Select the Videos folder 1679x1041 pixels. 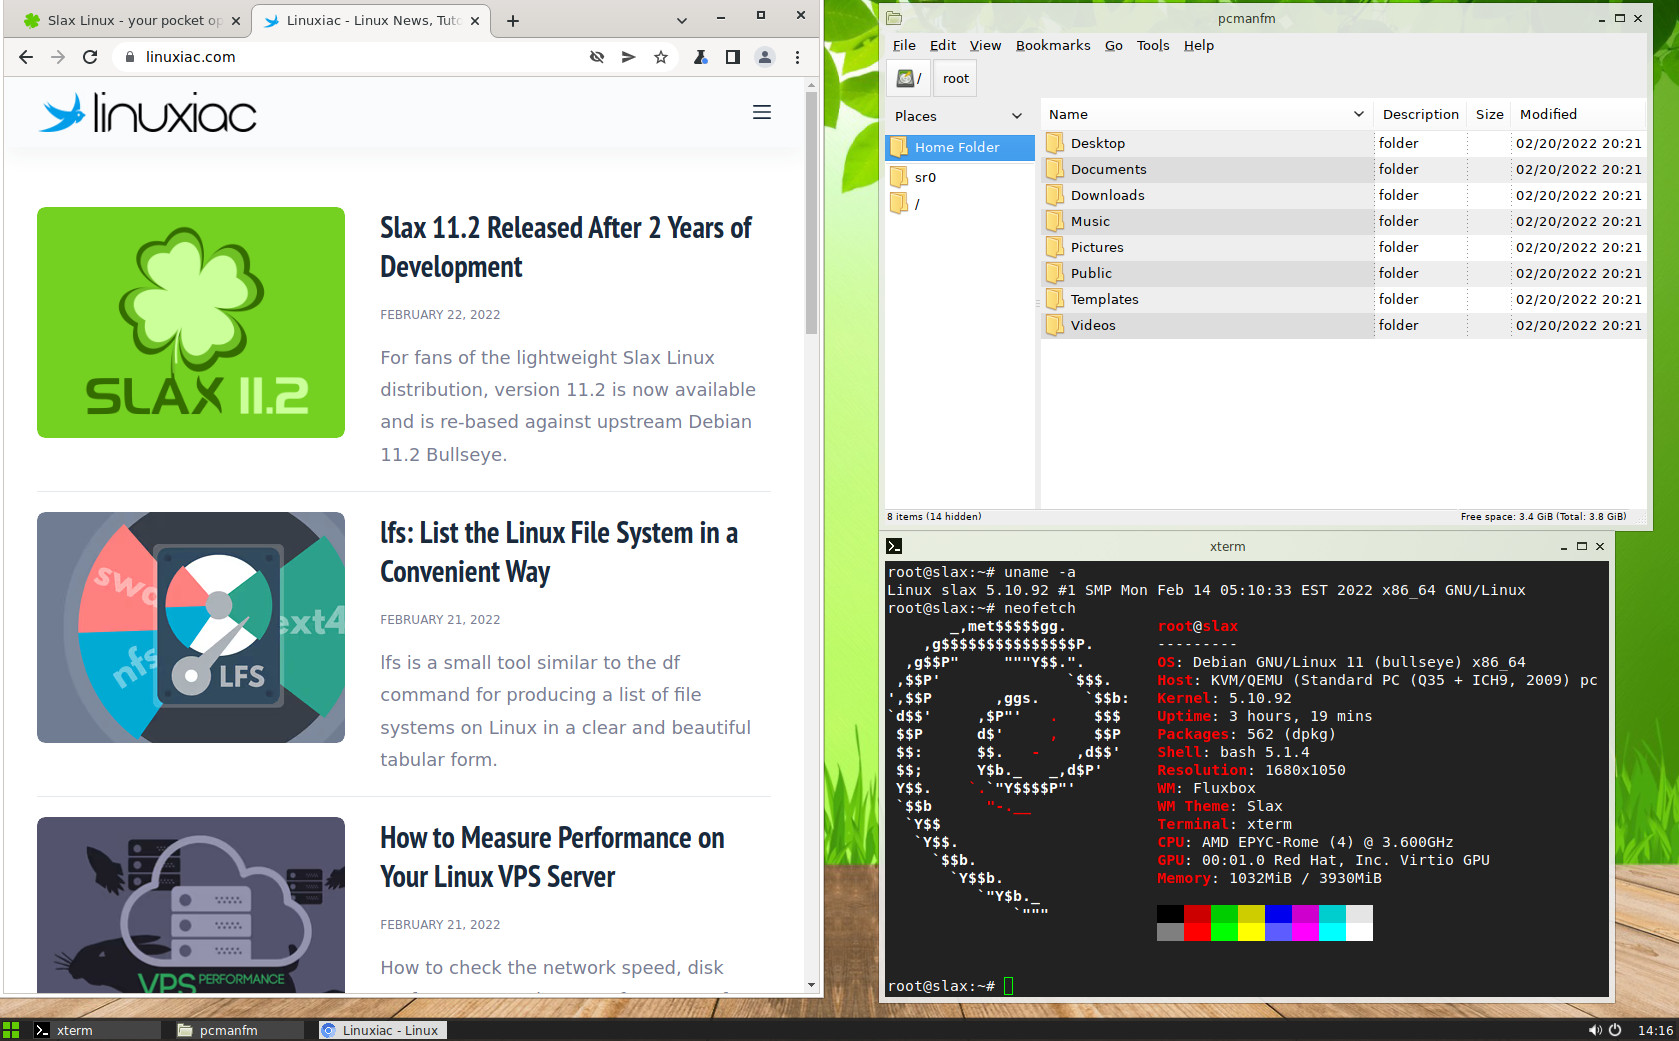click(x=1343, y=325)
